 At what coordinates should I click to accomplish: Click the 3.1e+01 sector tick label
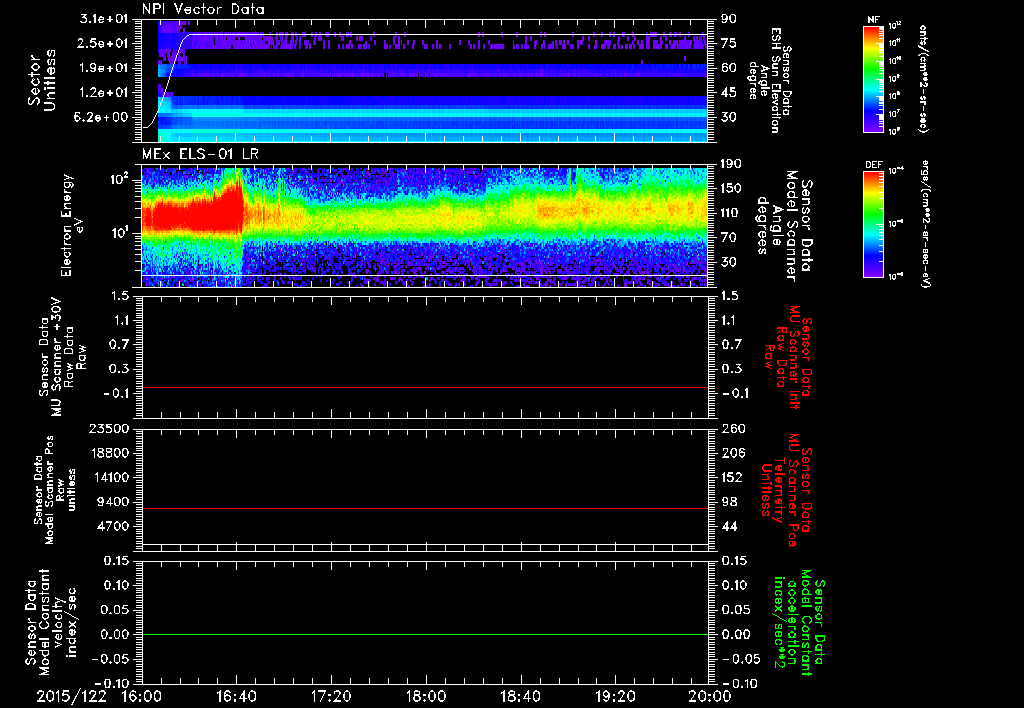pos(104,18)
